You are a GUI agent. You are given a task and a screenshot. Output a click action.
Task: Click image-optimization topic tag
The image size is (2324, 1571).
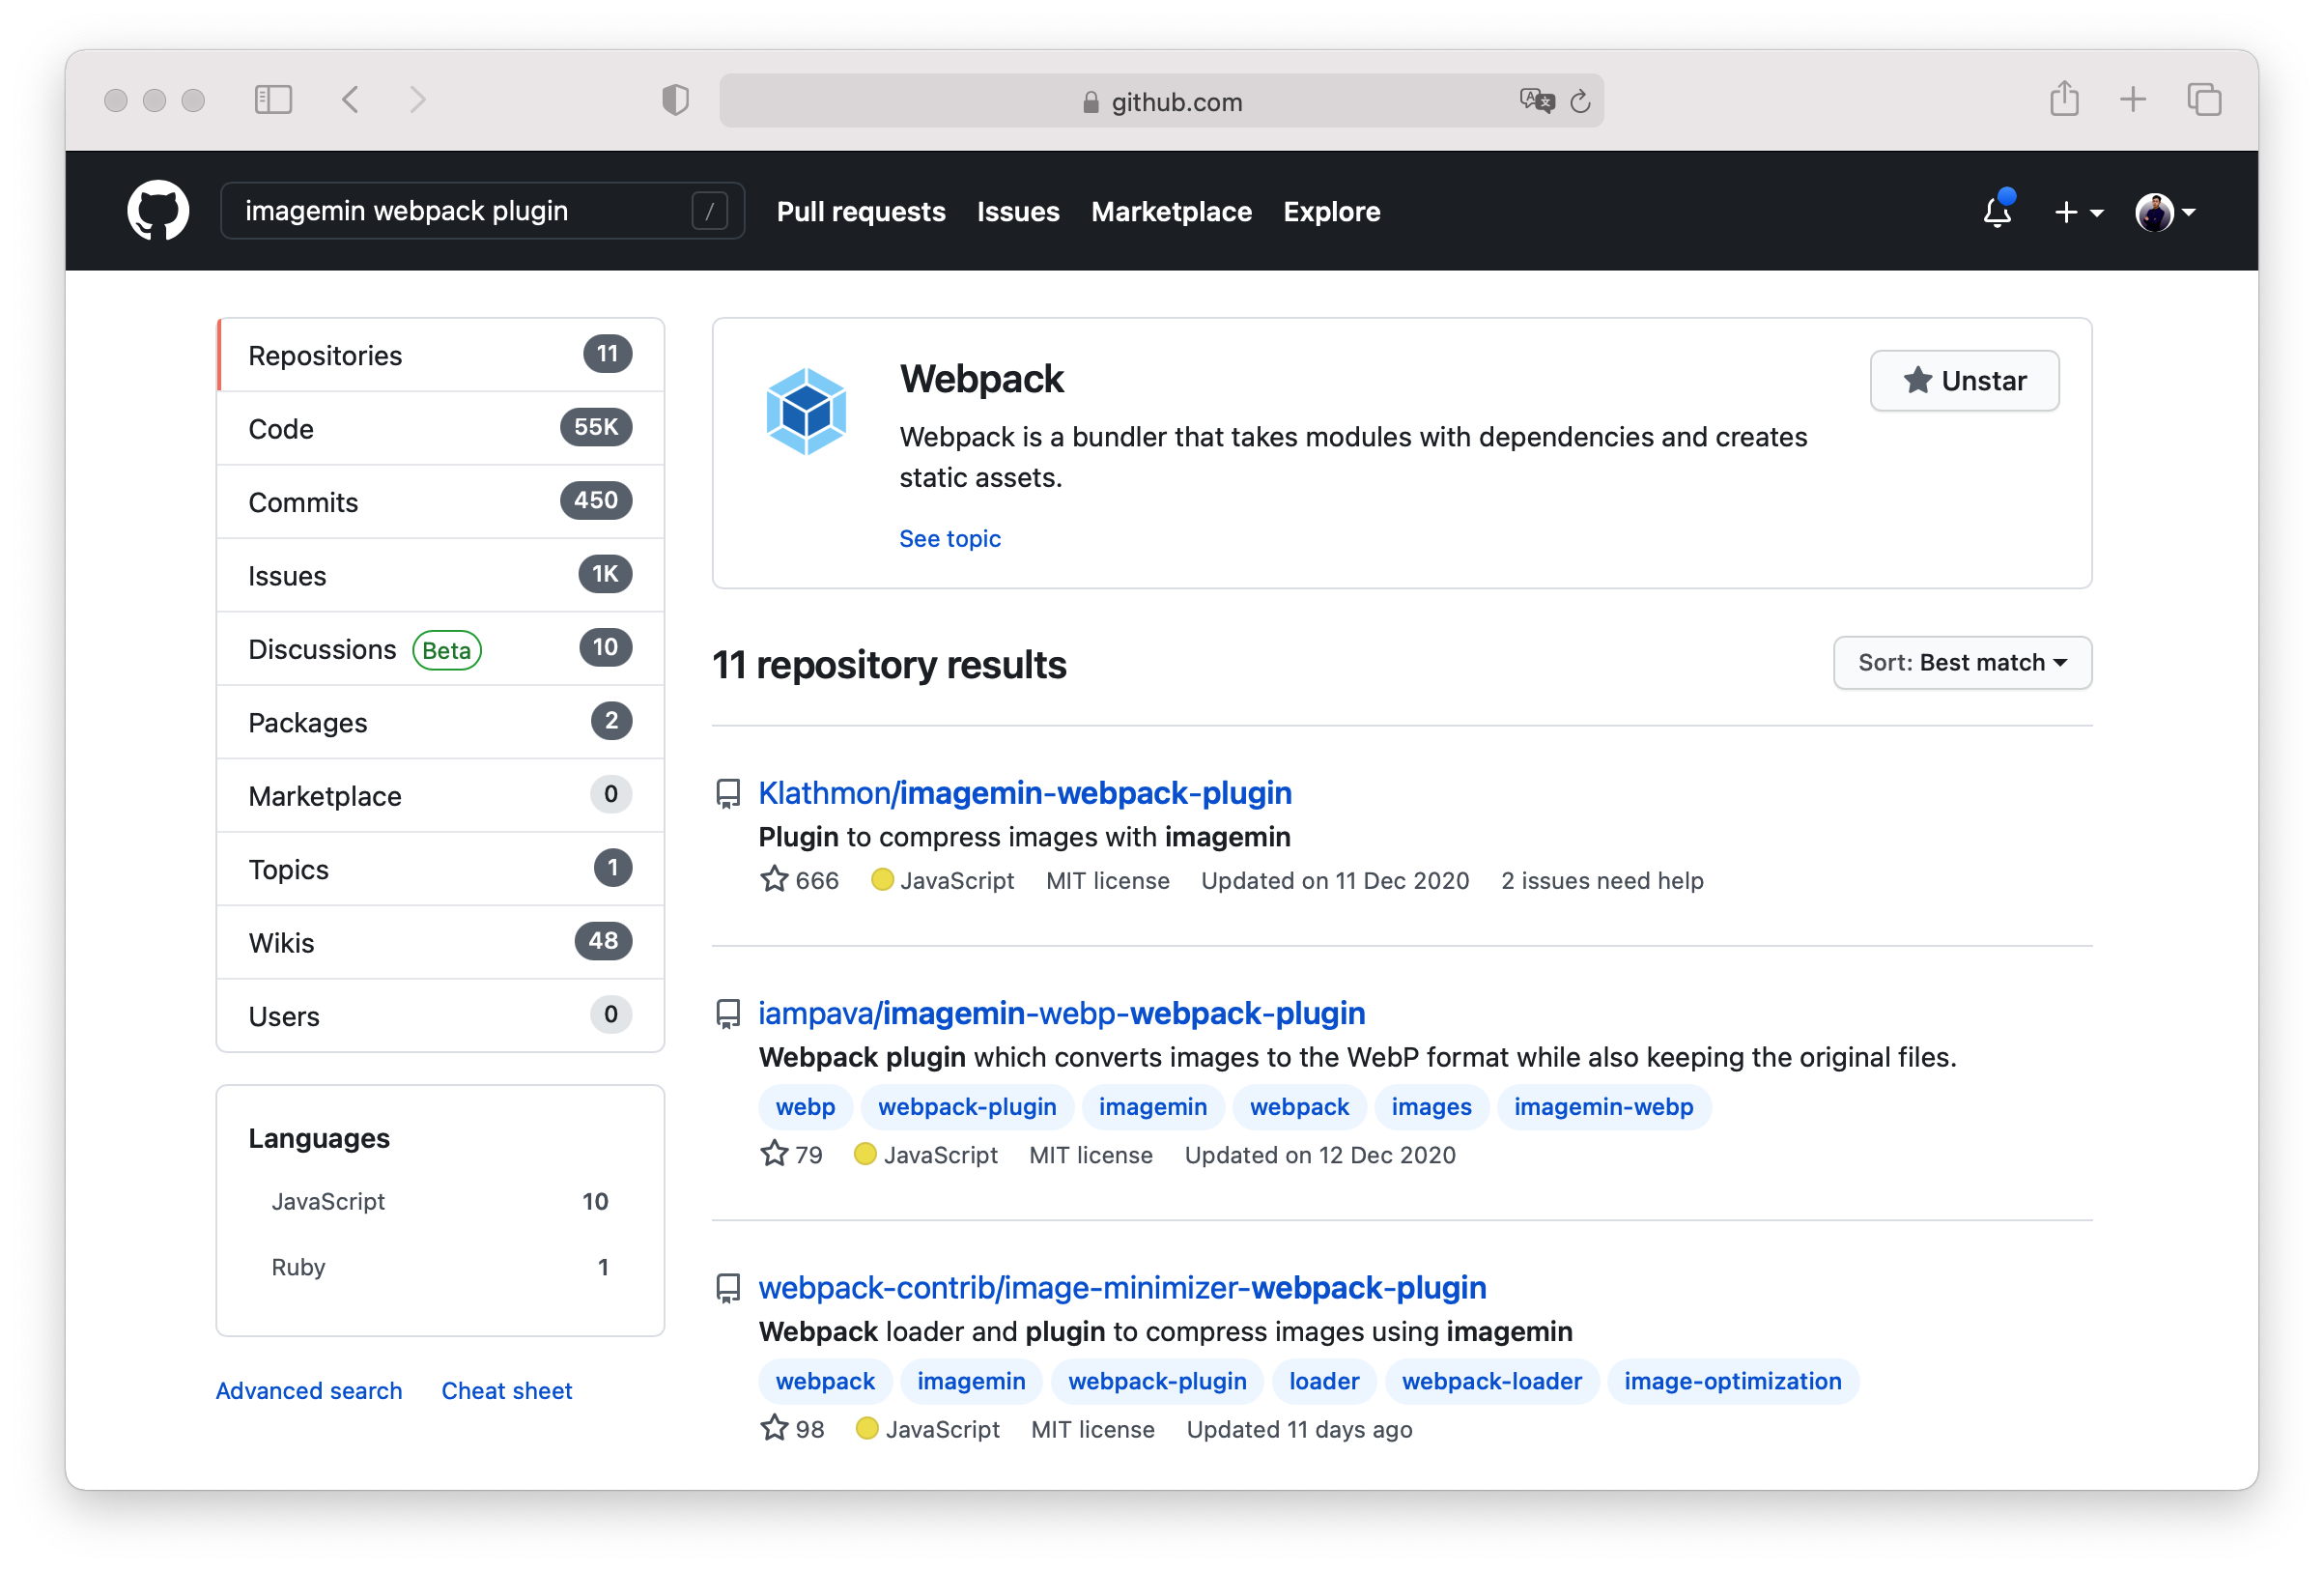point(1732,1381)
